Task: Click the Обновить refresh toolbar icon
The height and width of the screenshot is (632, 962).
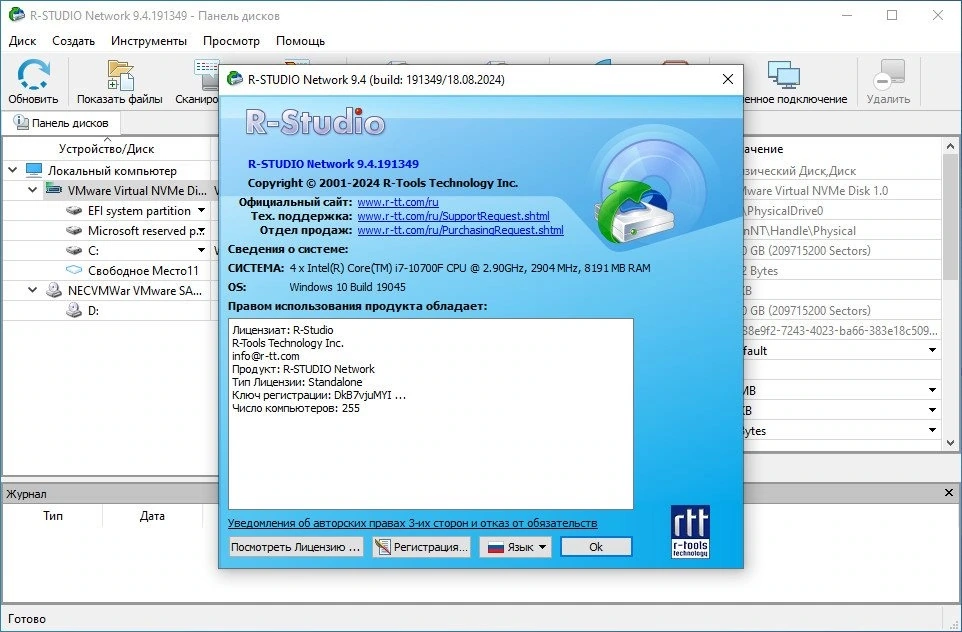Action: [33, 75]
